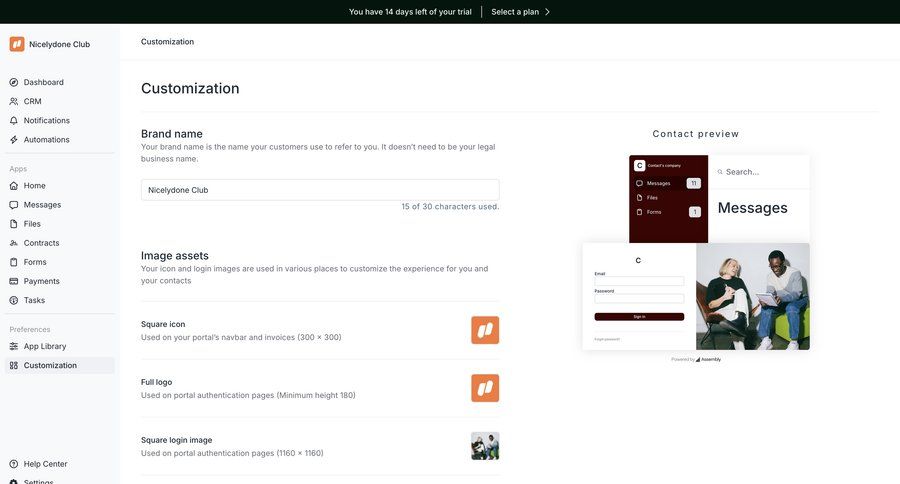This screenshot has width=900, height=484.
Task: Click the Brand name input field
Action: click(x=320, y=190)
